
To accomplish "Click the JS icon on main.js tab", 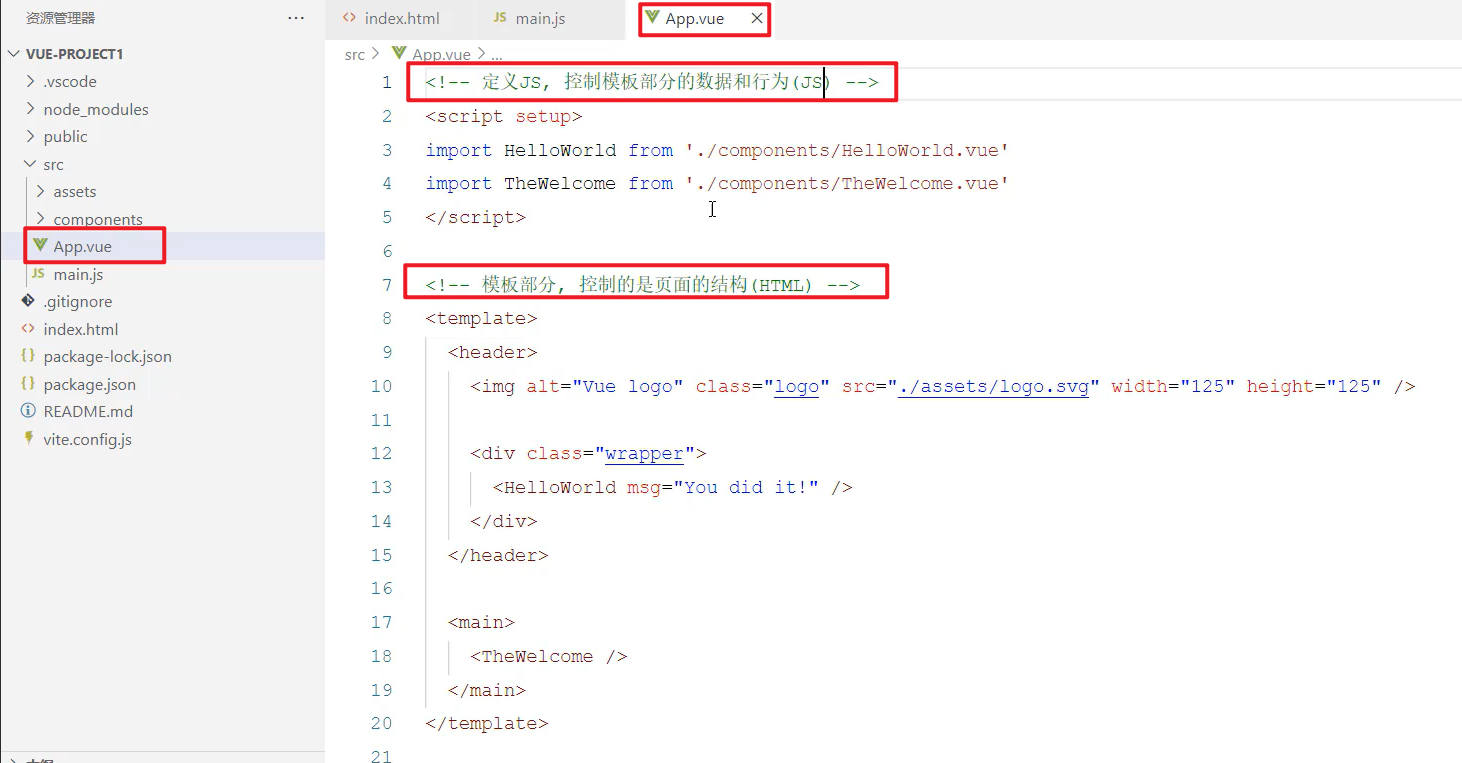I will point(499,18).
